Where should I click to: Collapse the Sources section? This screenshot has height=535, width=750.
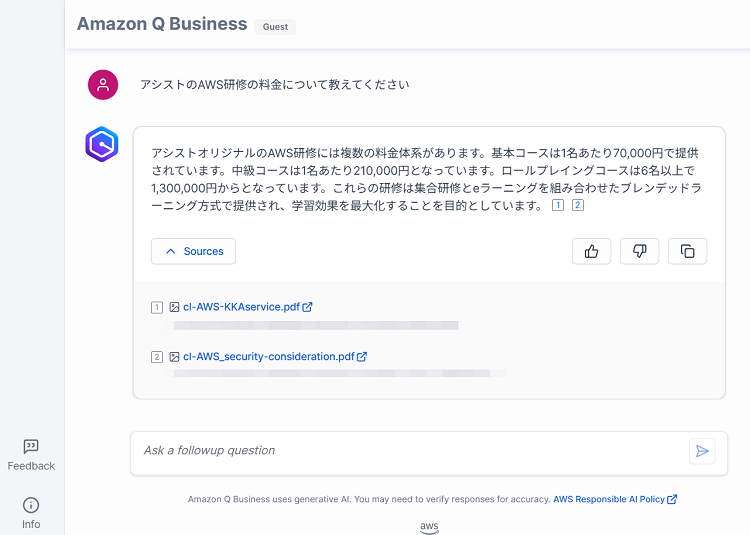(x=193, y=251)
